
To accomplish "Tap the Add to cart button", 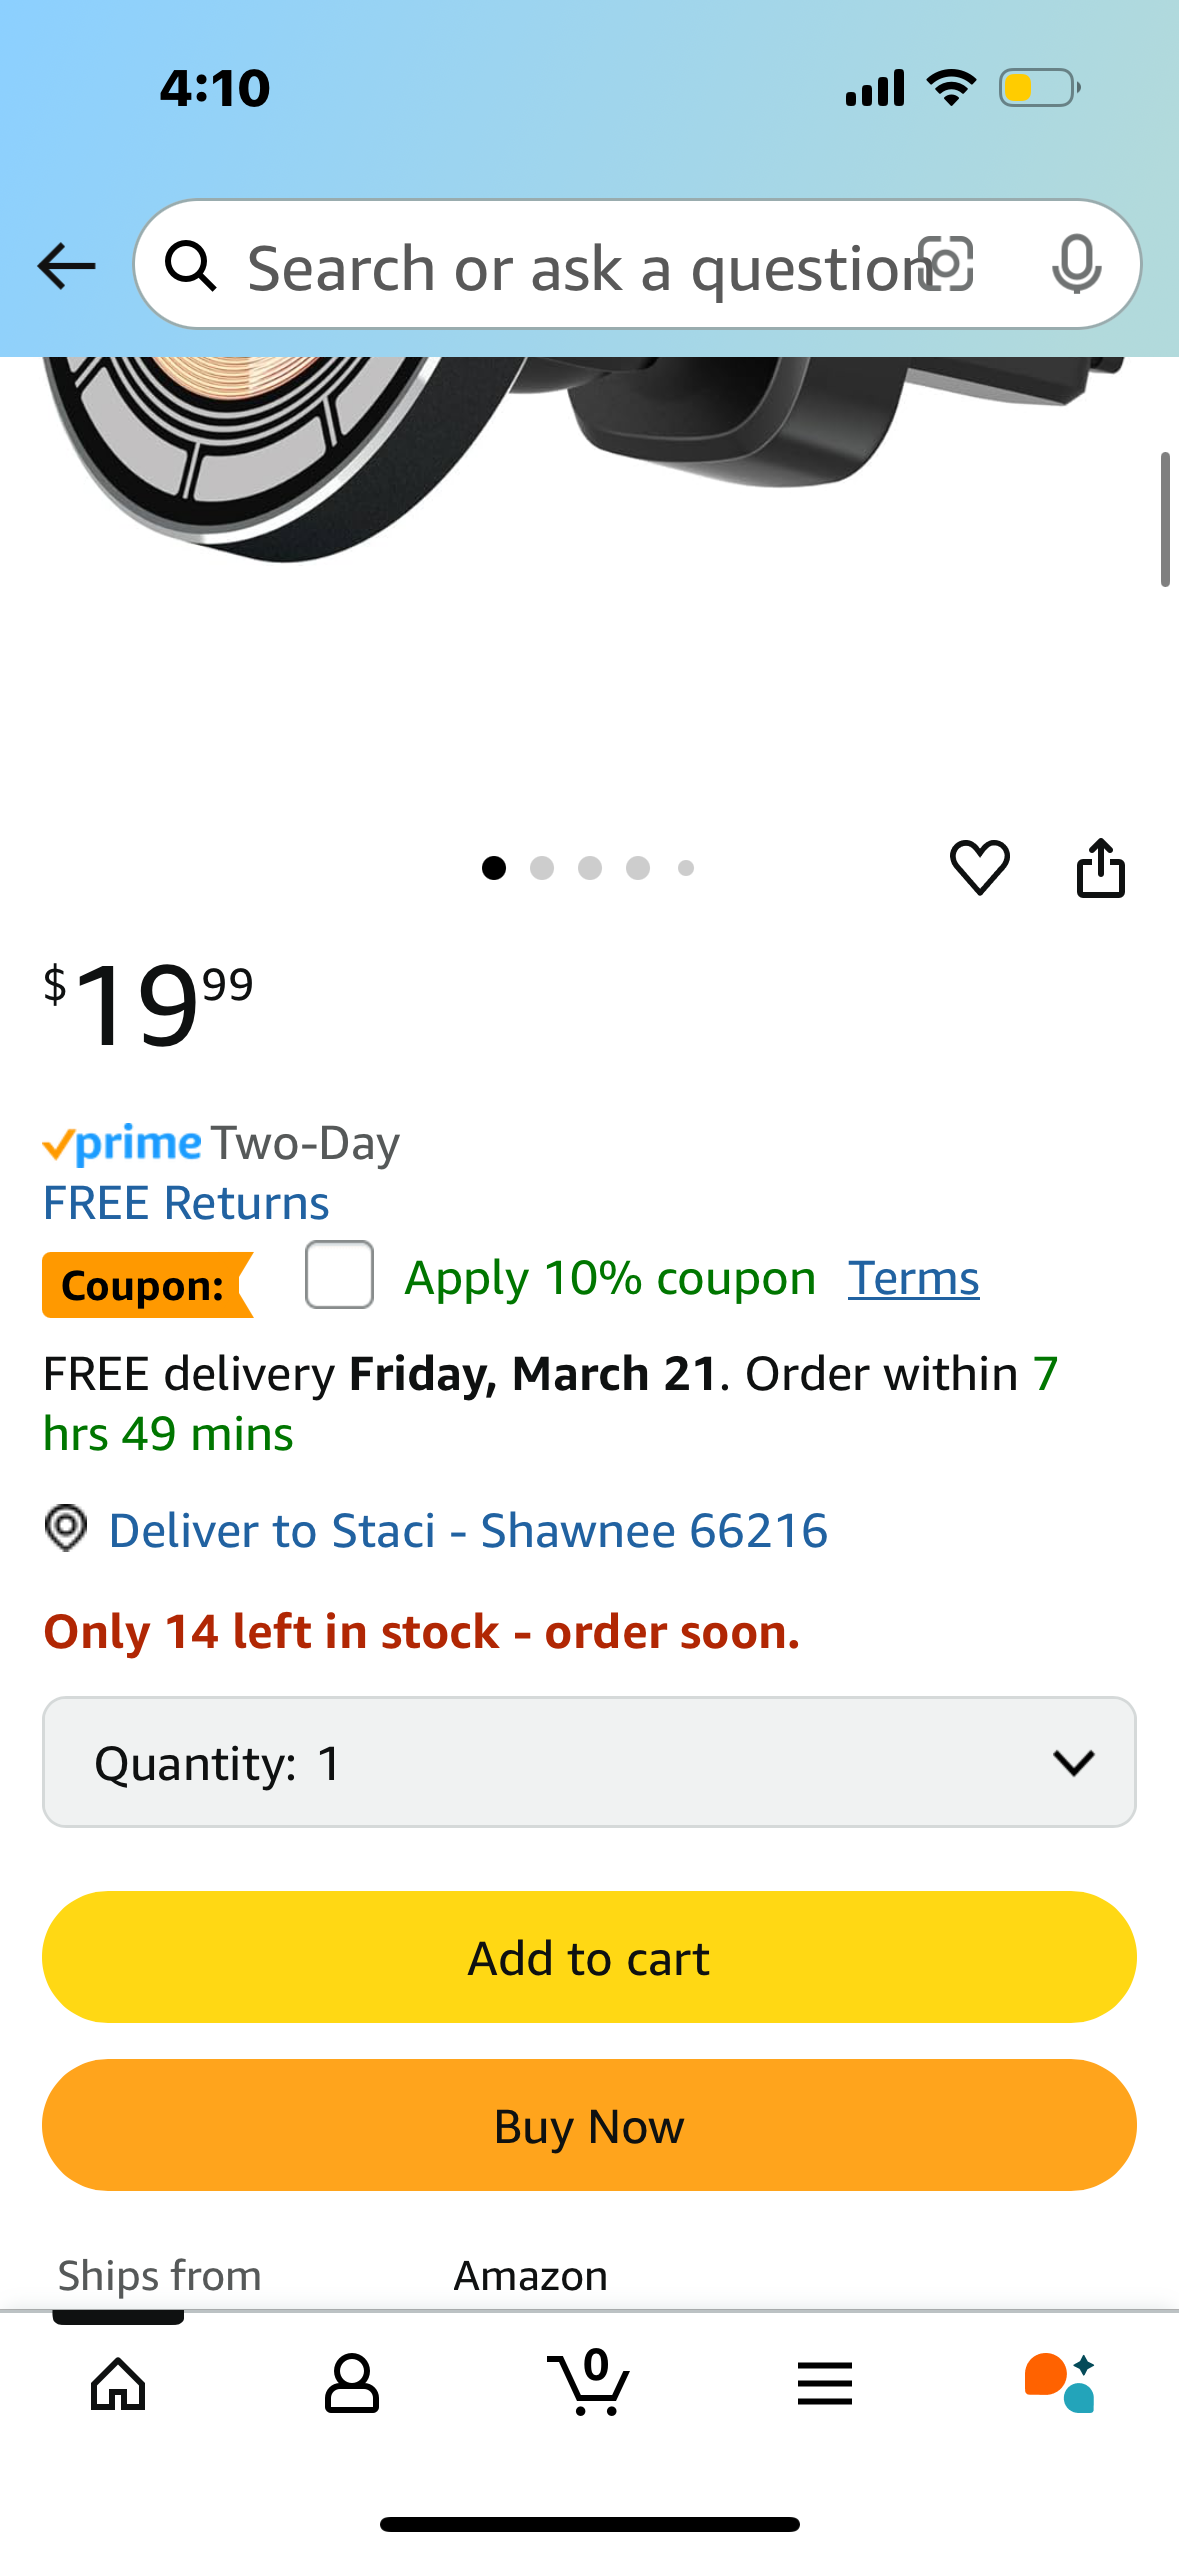I will (x=589, y=1957).
